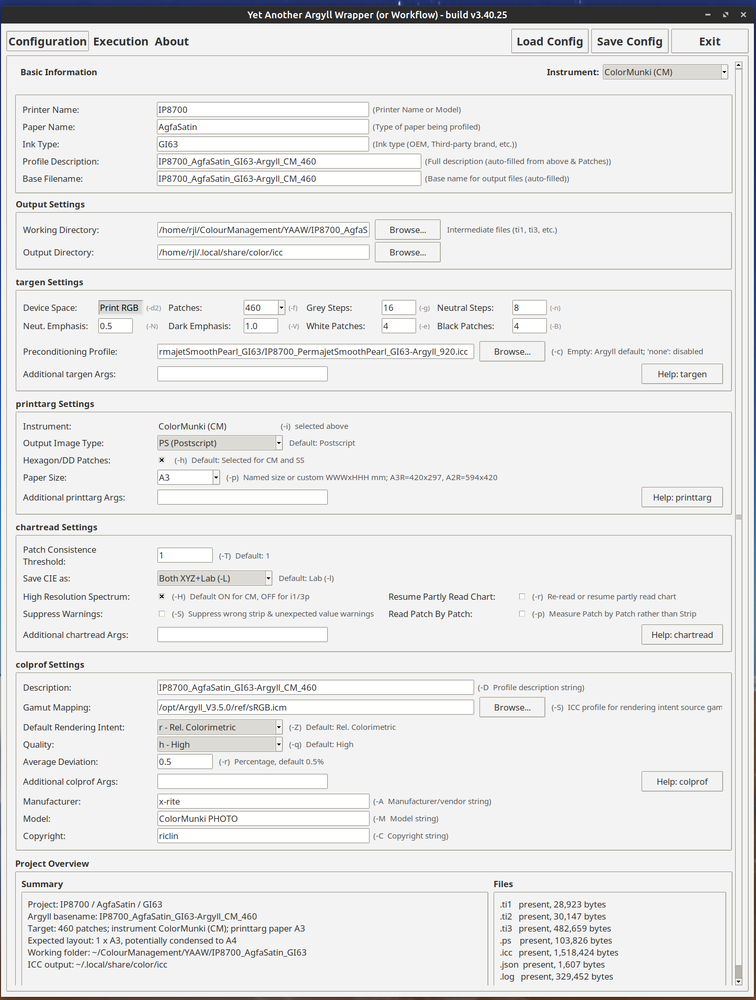Click the Additional colprof Args field
Image resolution: width=756 pixels, height=1000 pixels.
pyautogui.click(x=242, y=781)
